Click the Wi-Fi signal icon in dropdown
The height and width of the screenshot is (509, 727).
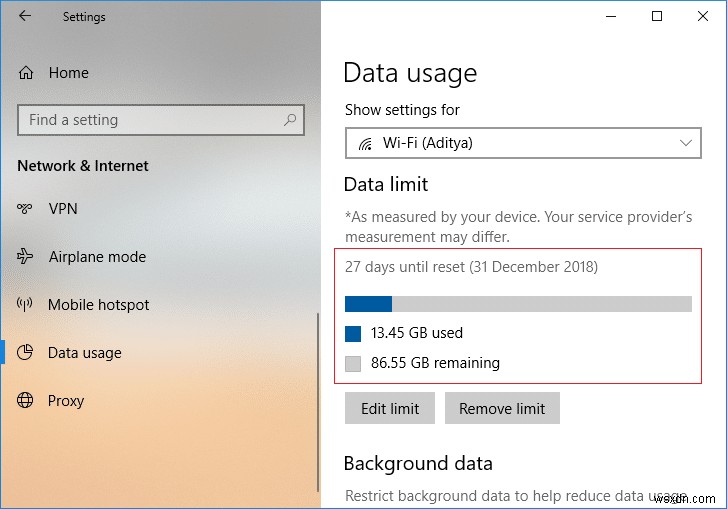coord(366,143)
